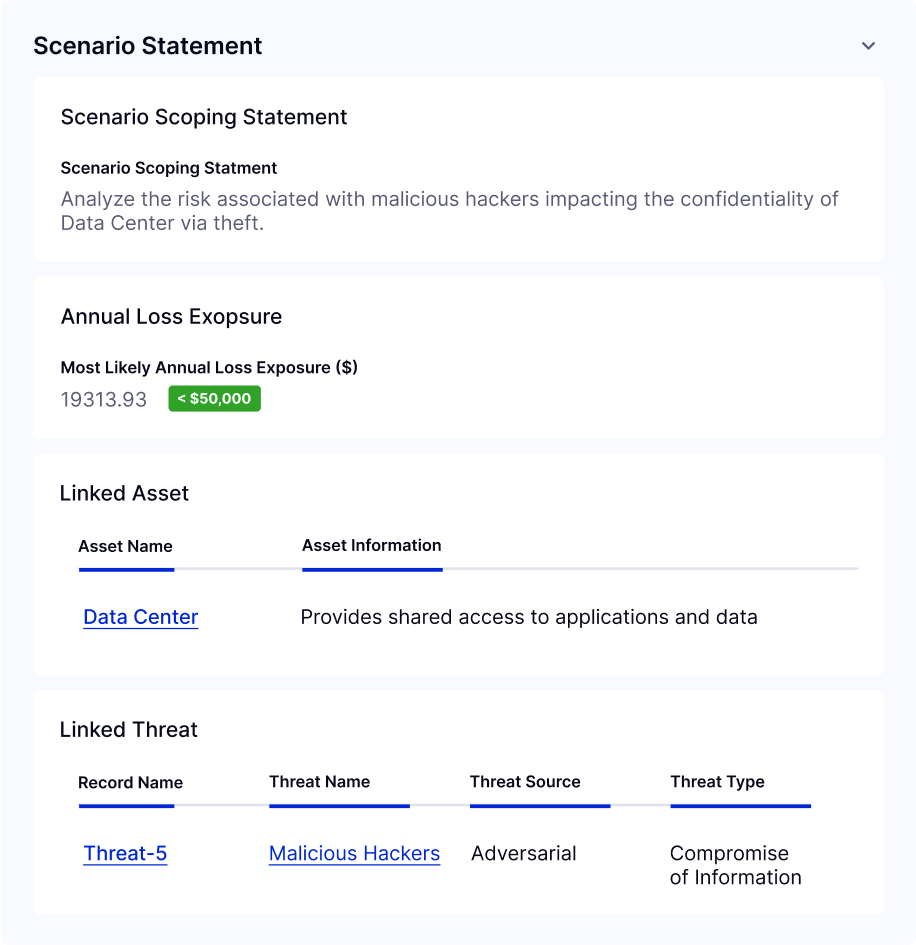
Task: Select the Asset Information column header
Action: 371,545
